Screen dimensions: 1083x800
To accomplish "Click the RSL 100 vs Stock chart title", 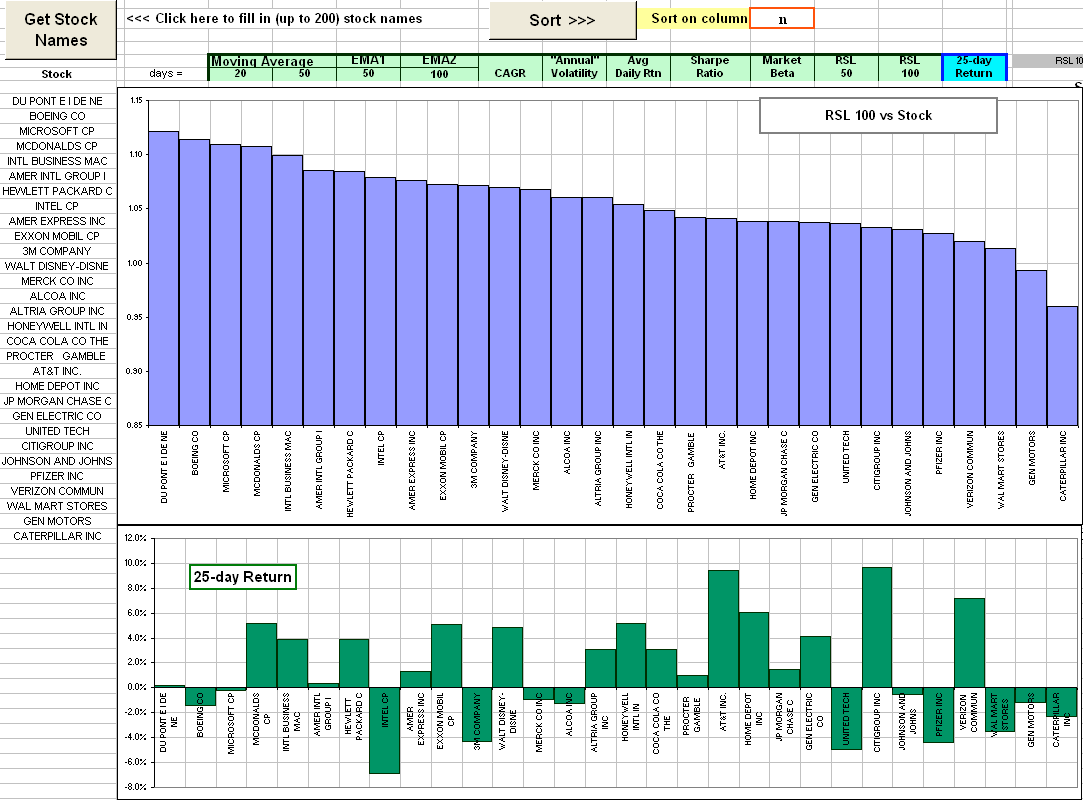I will coord(878,115).
